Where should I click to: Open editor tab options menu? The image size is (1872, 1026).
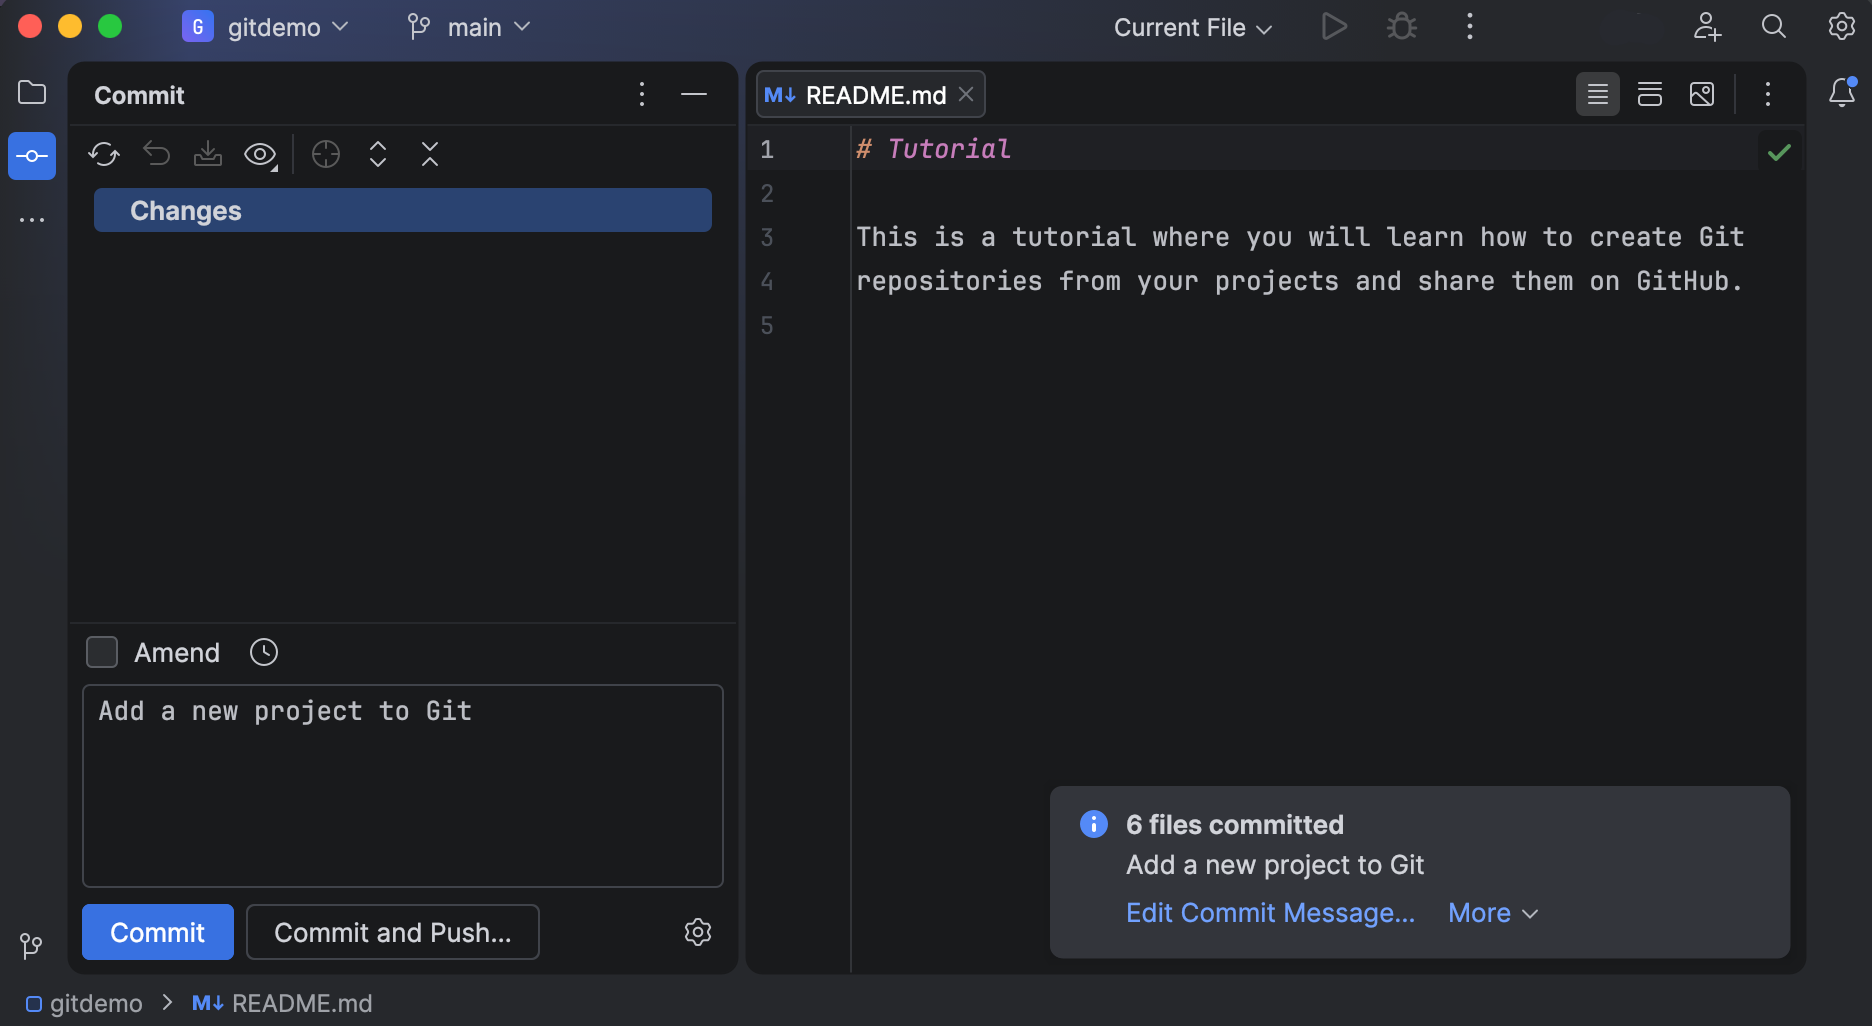[x=1768, y=95]
